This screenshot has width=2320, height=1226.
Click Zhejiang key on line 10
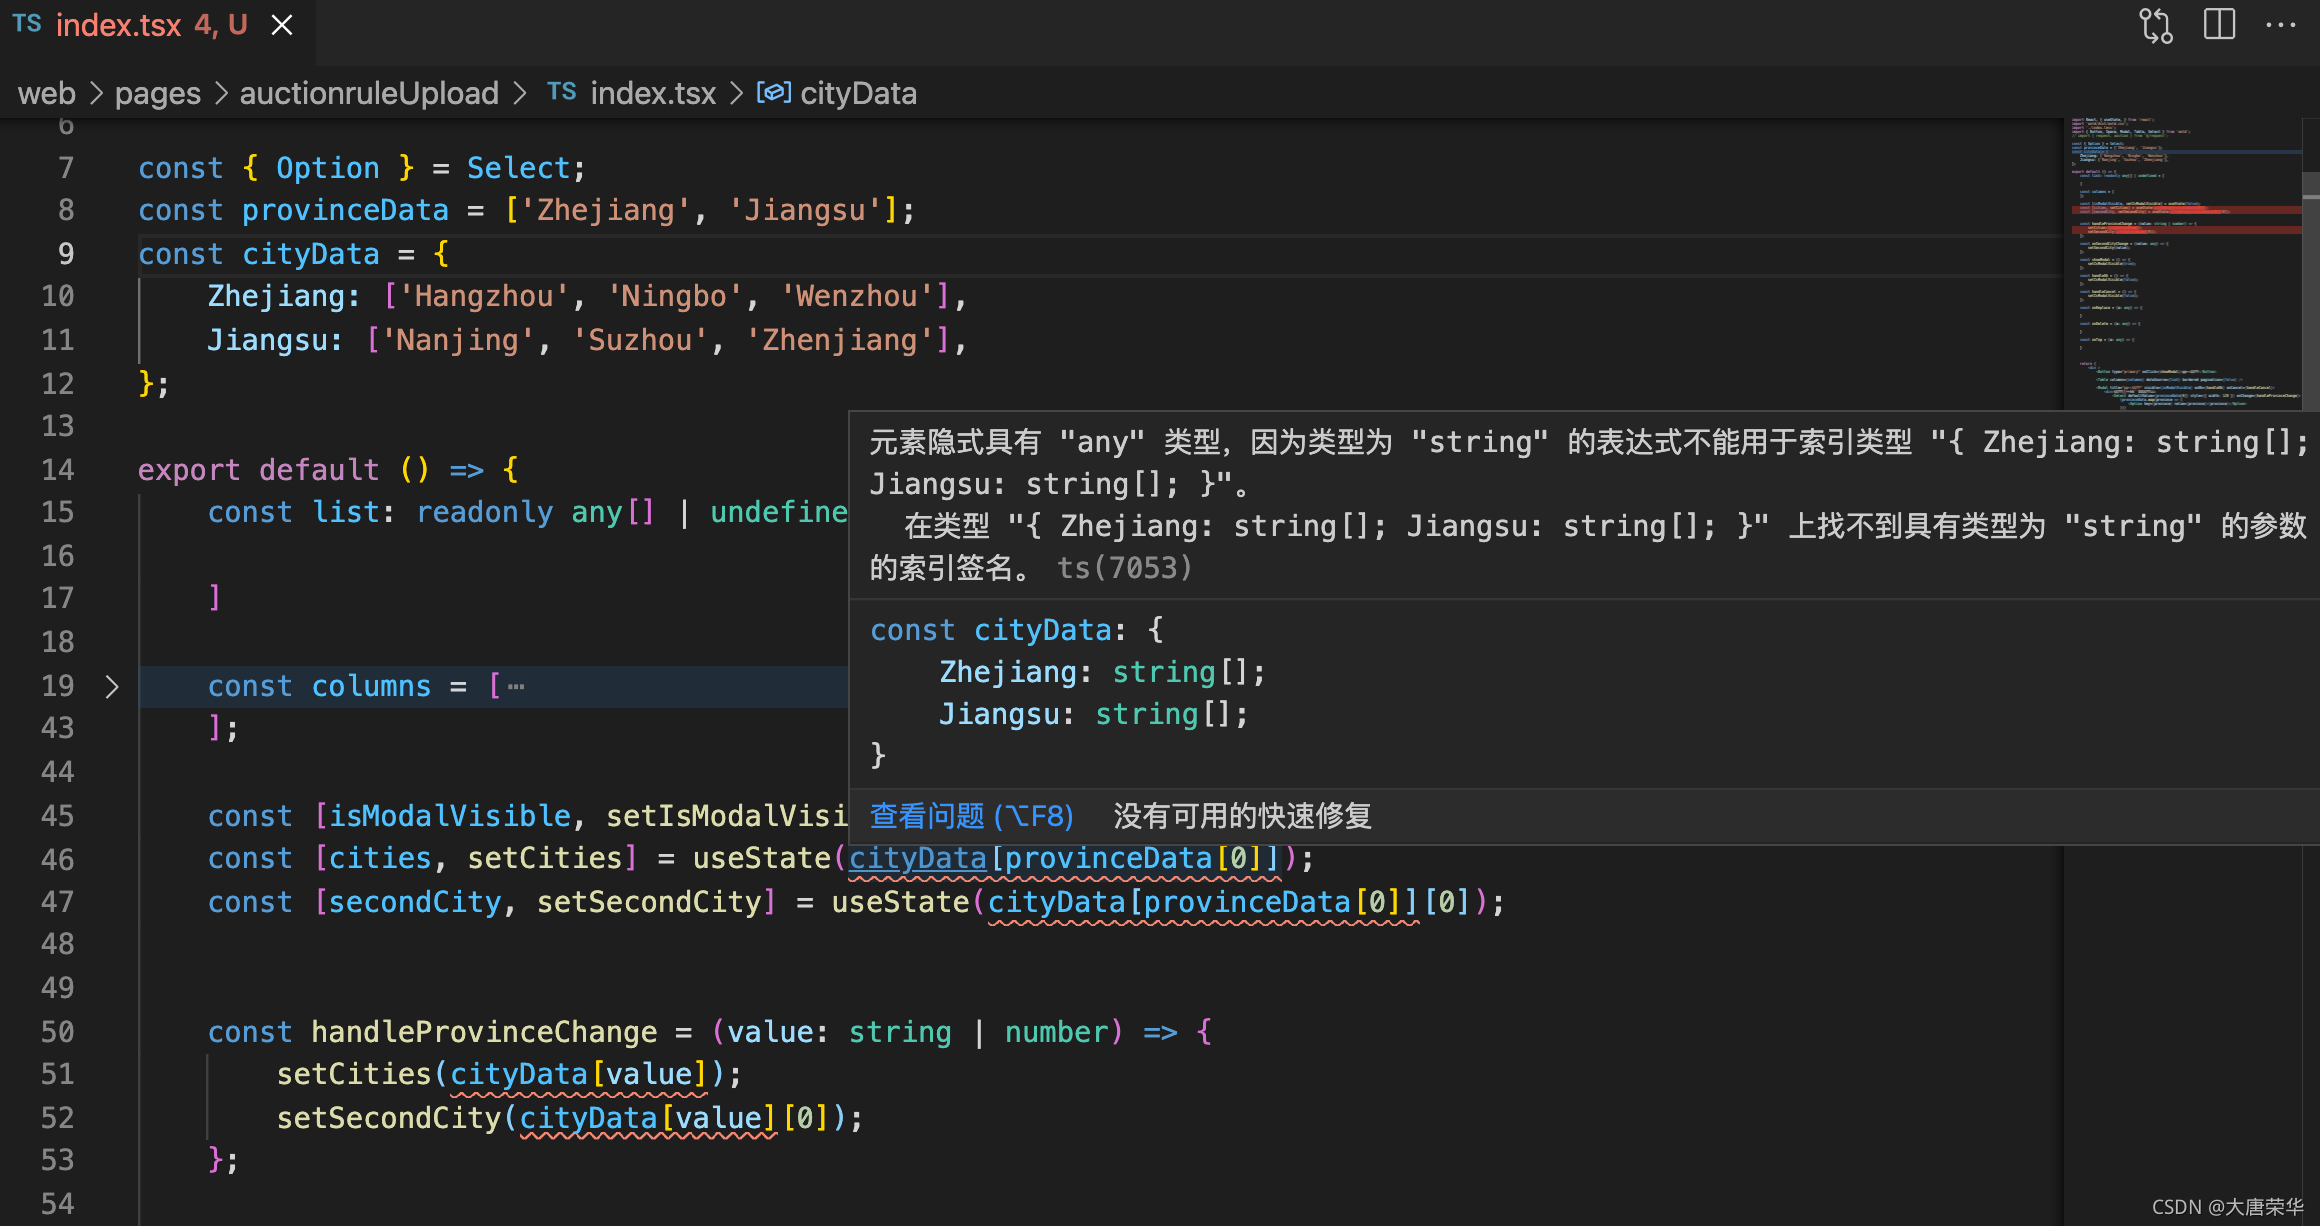(276, 296)
